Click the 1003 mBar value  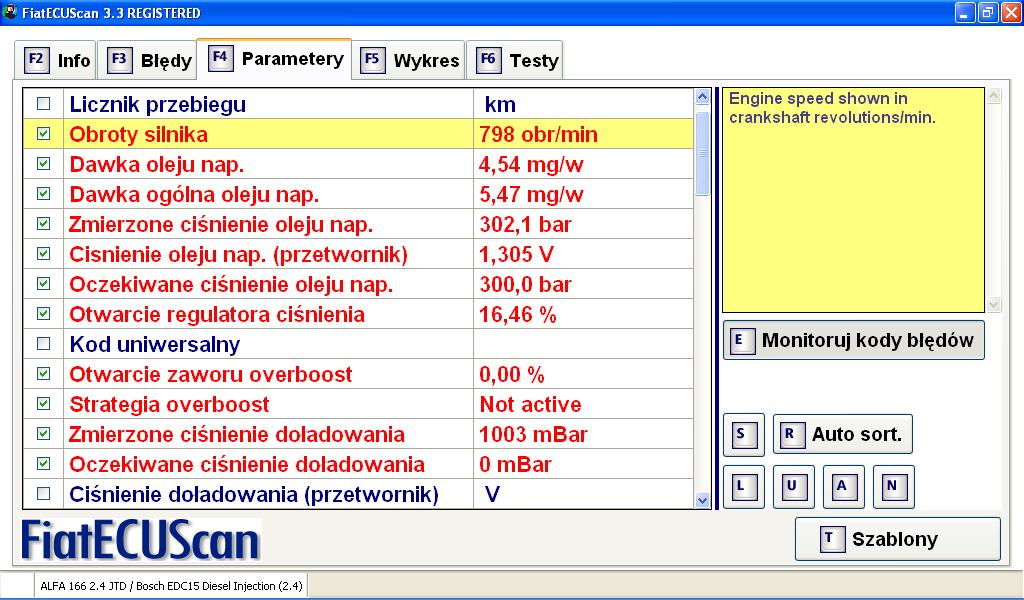tap(533, 435)
